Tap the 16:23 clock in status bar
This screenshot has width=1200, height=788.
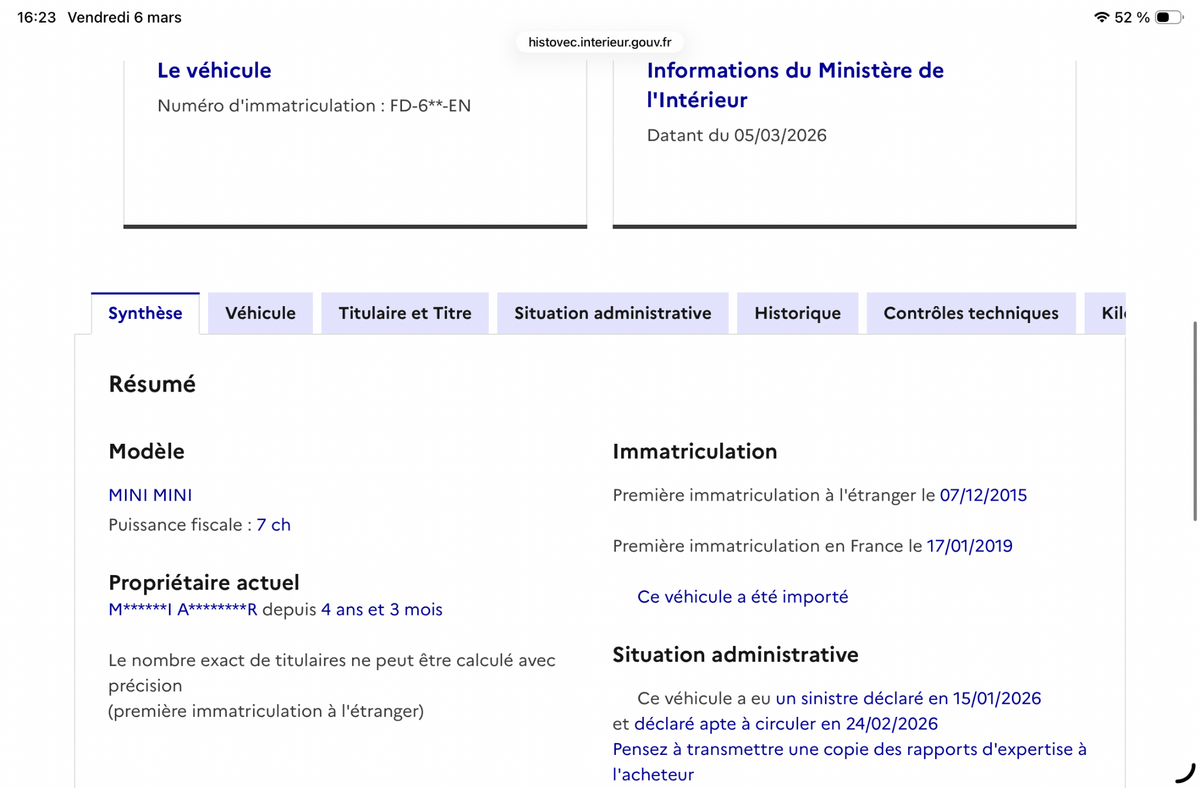pyautogui.click(x=37, y=17)
